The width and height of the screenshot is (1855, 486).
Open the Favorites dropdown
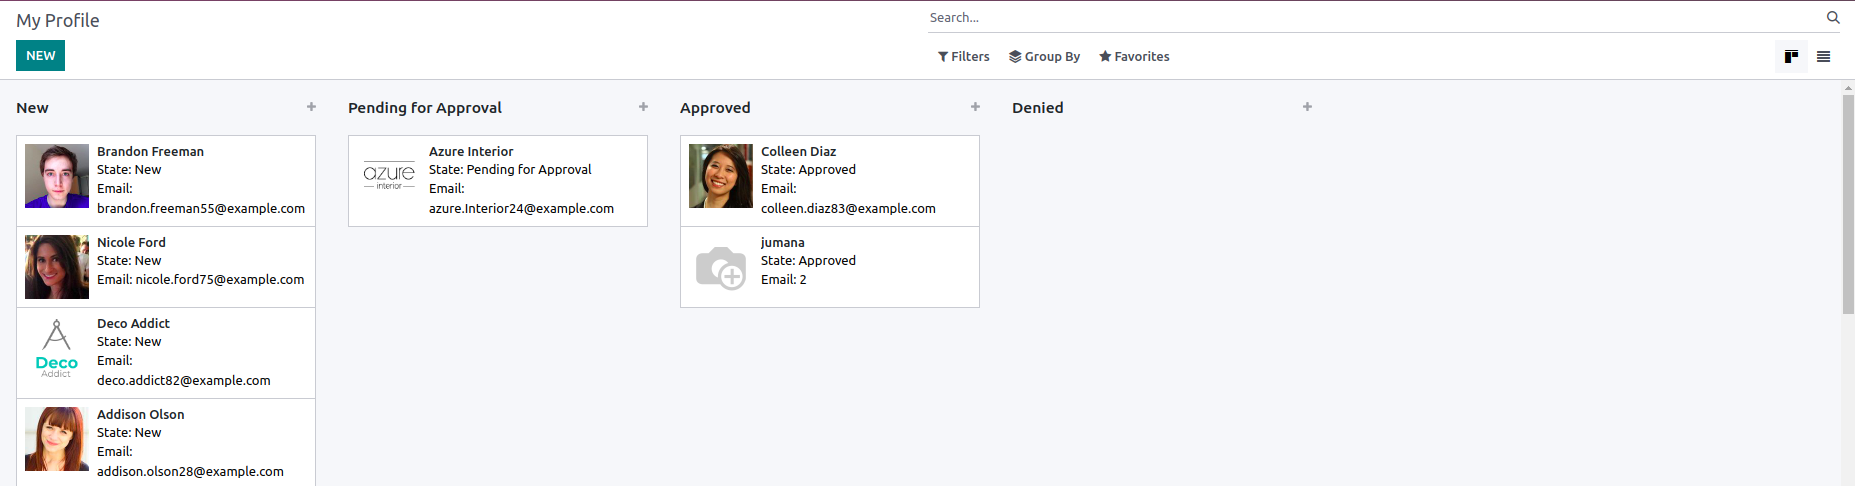point(1134,57)
